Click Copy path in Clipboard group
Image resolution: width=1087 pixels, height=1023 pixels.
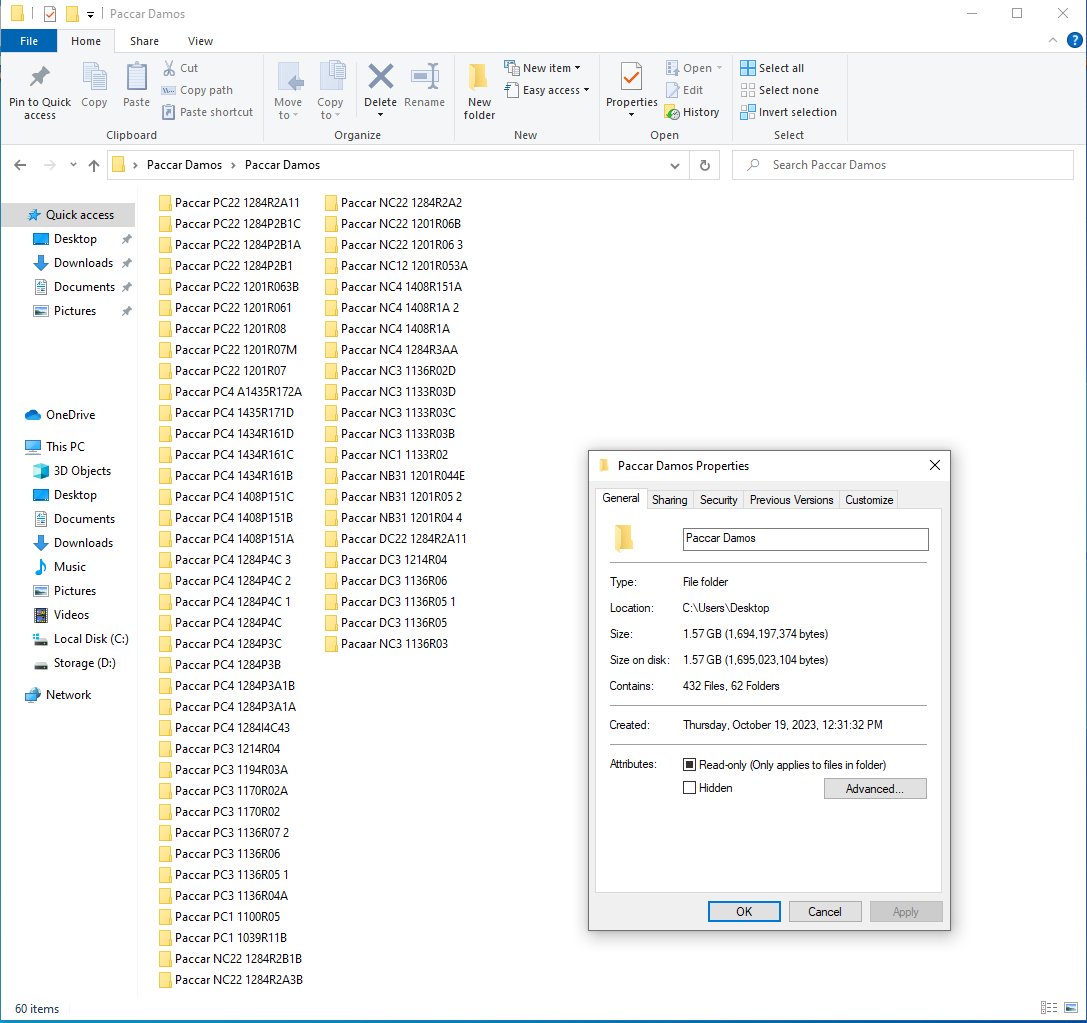198,90
